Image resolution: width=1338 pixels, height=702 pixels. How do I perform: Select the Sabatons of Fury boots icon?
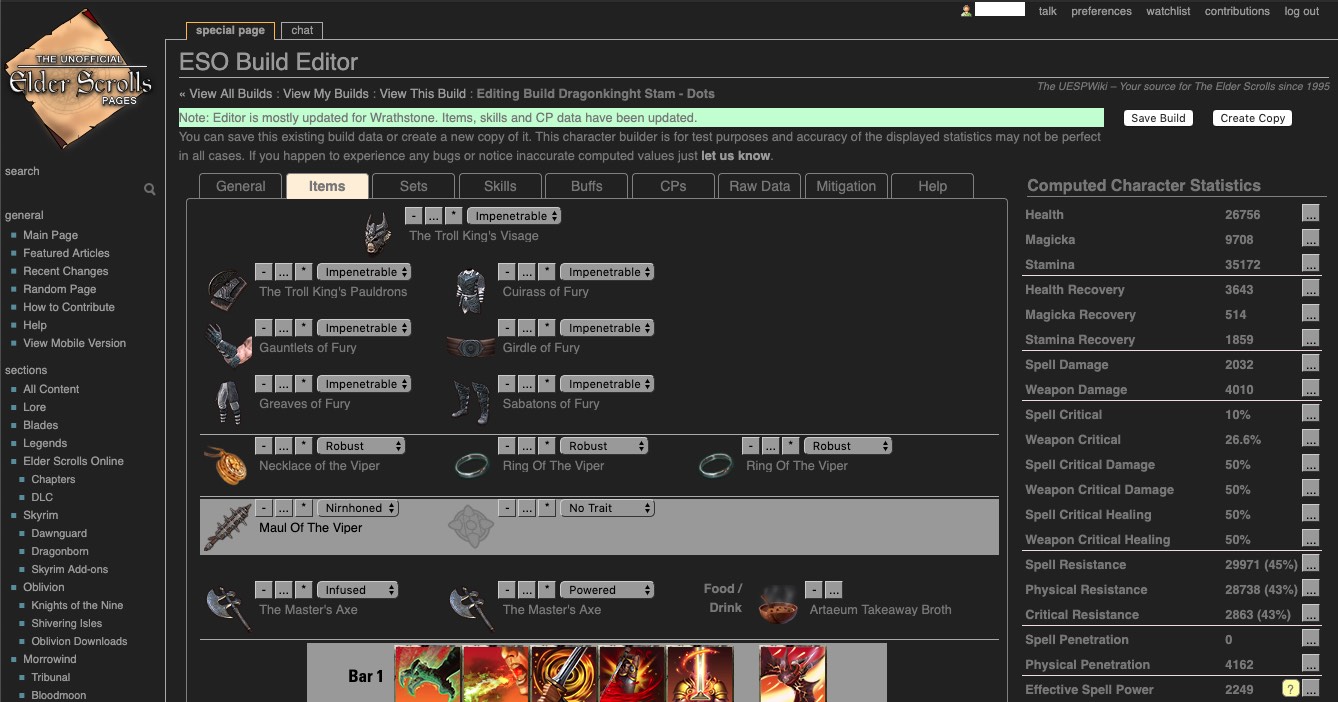tap(470, 402)
